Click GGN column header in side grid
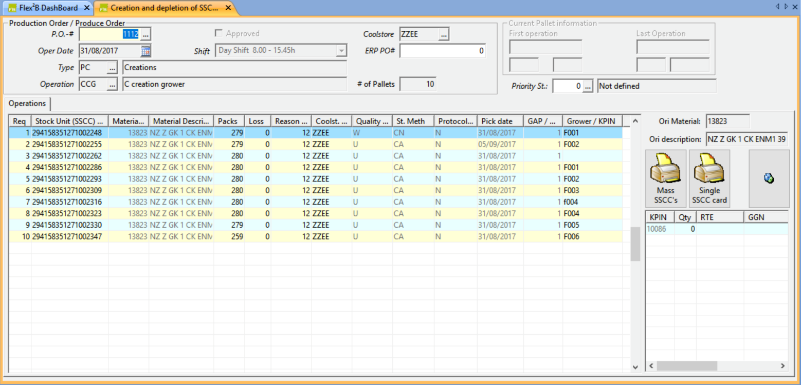801x385 pixels. [x=766, y=217]
